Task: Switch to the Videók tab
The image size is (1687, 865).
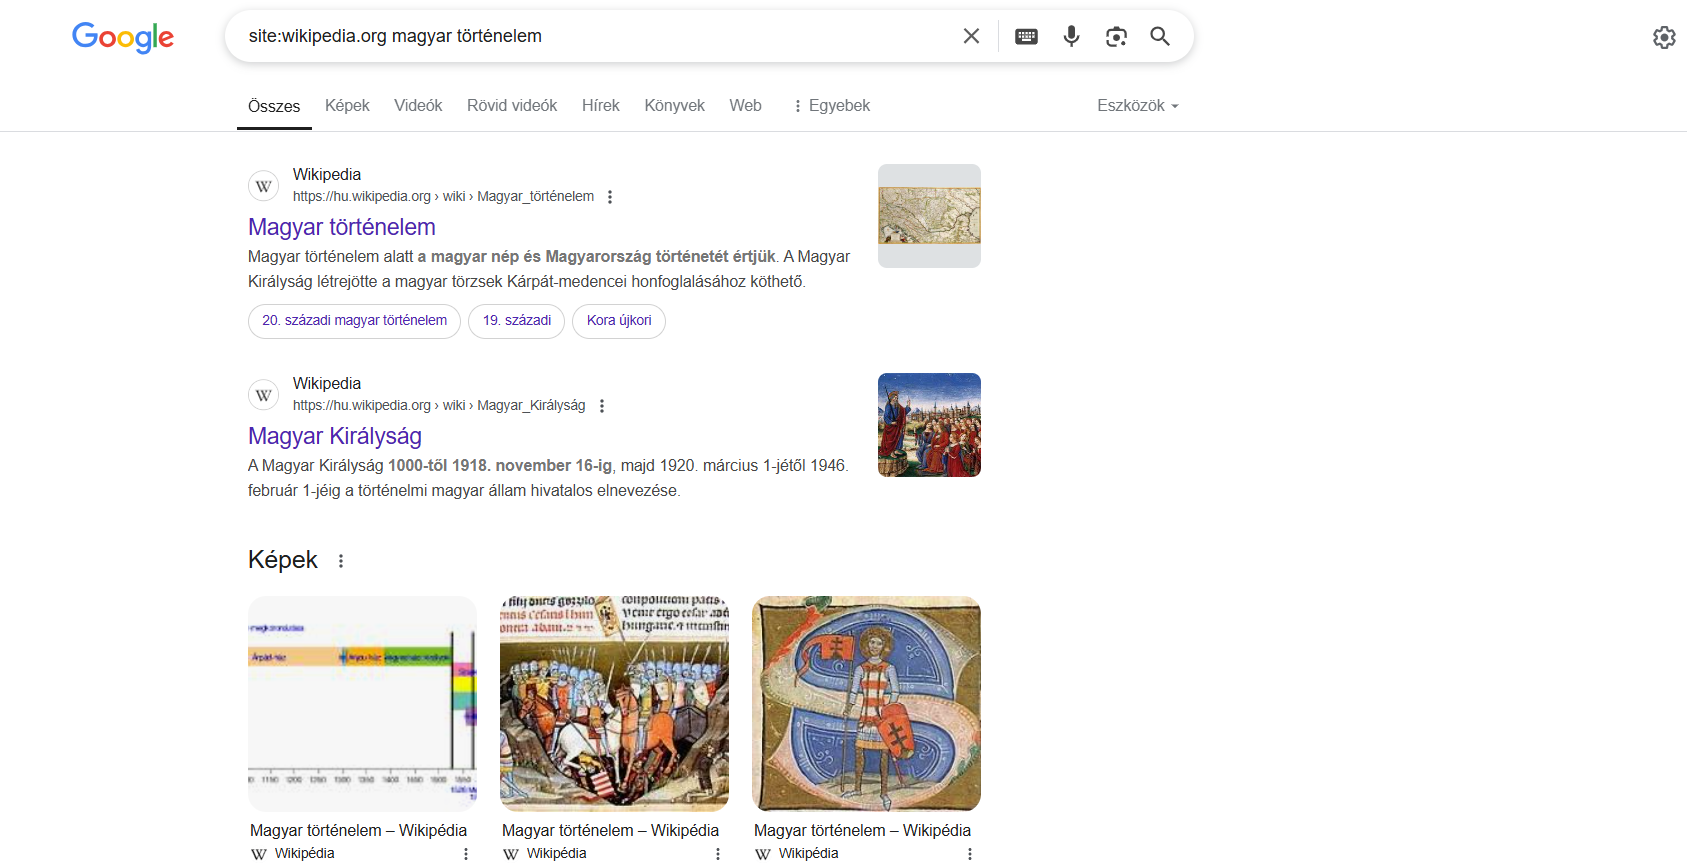Action: point(418,105)
